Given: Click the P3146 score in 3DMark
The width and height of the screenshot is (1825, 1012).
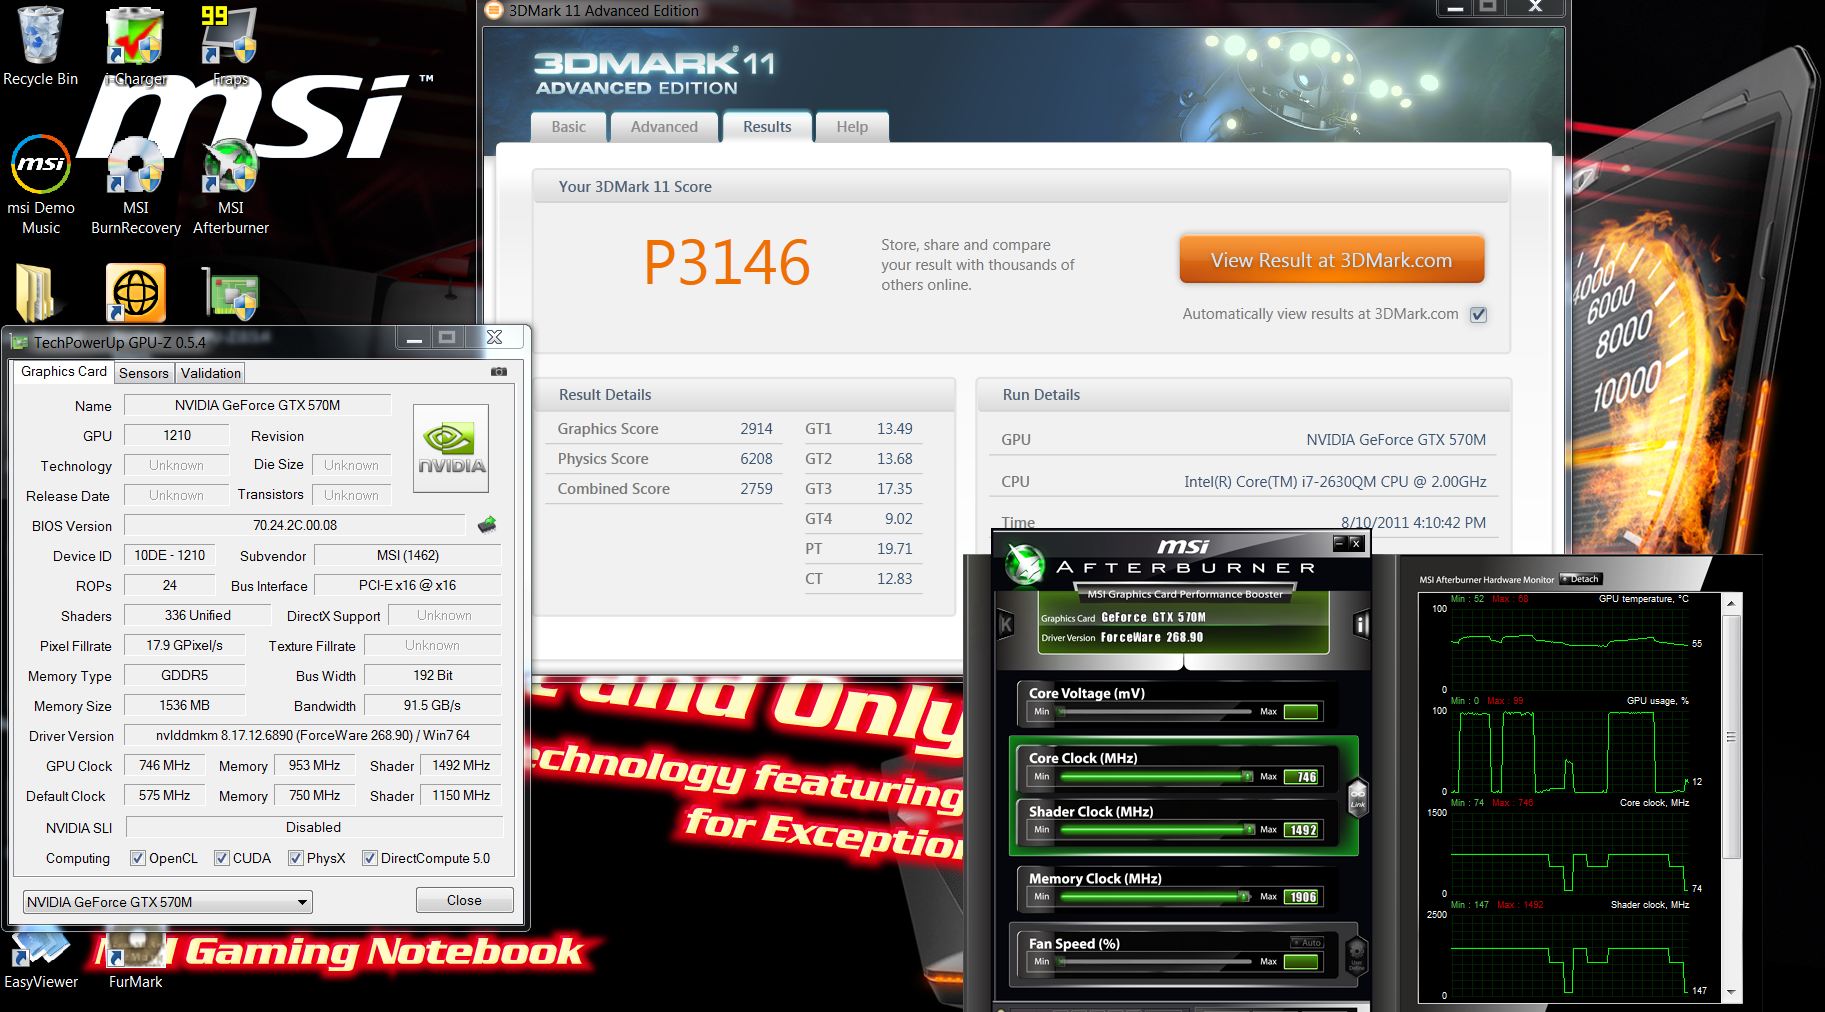Looking at the screenshot, I should [726, 262].
